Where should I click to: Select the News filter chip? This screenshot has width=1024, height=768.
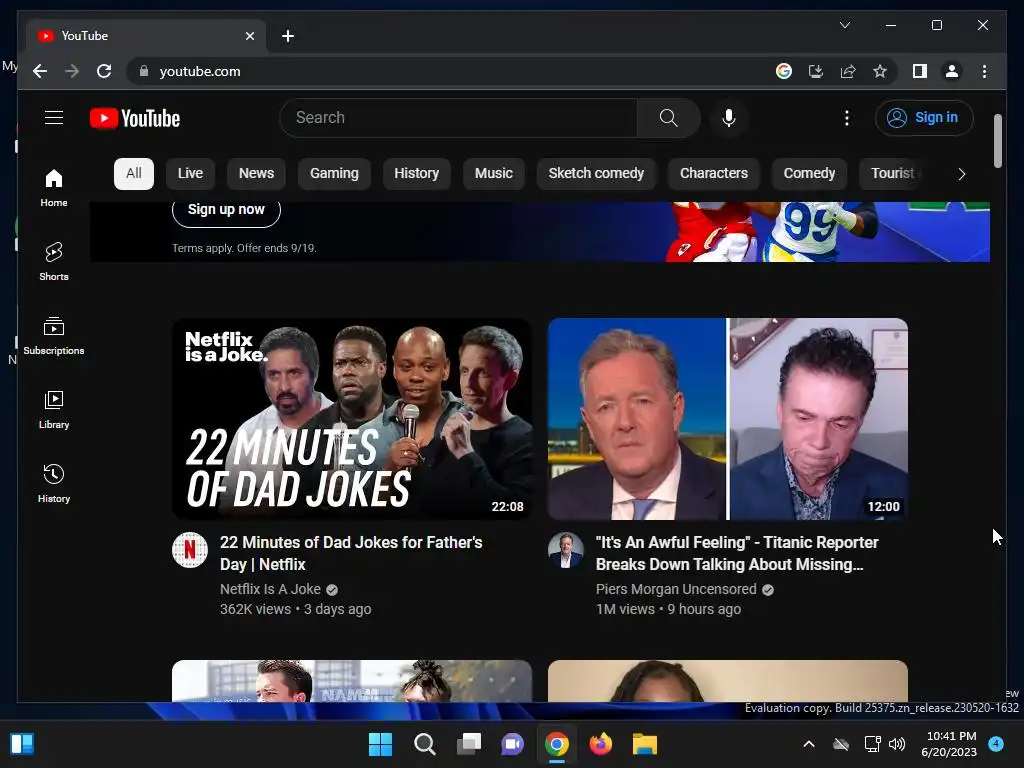[256, 174]
